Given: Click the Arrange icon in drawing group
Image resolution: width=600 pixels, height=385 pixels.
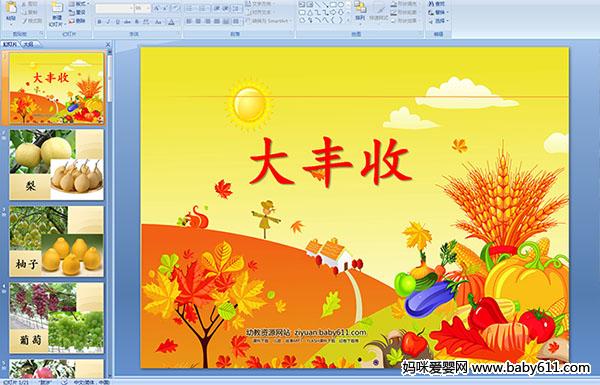Looking at the screenshot, I should [360, 11].
